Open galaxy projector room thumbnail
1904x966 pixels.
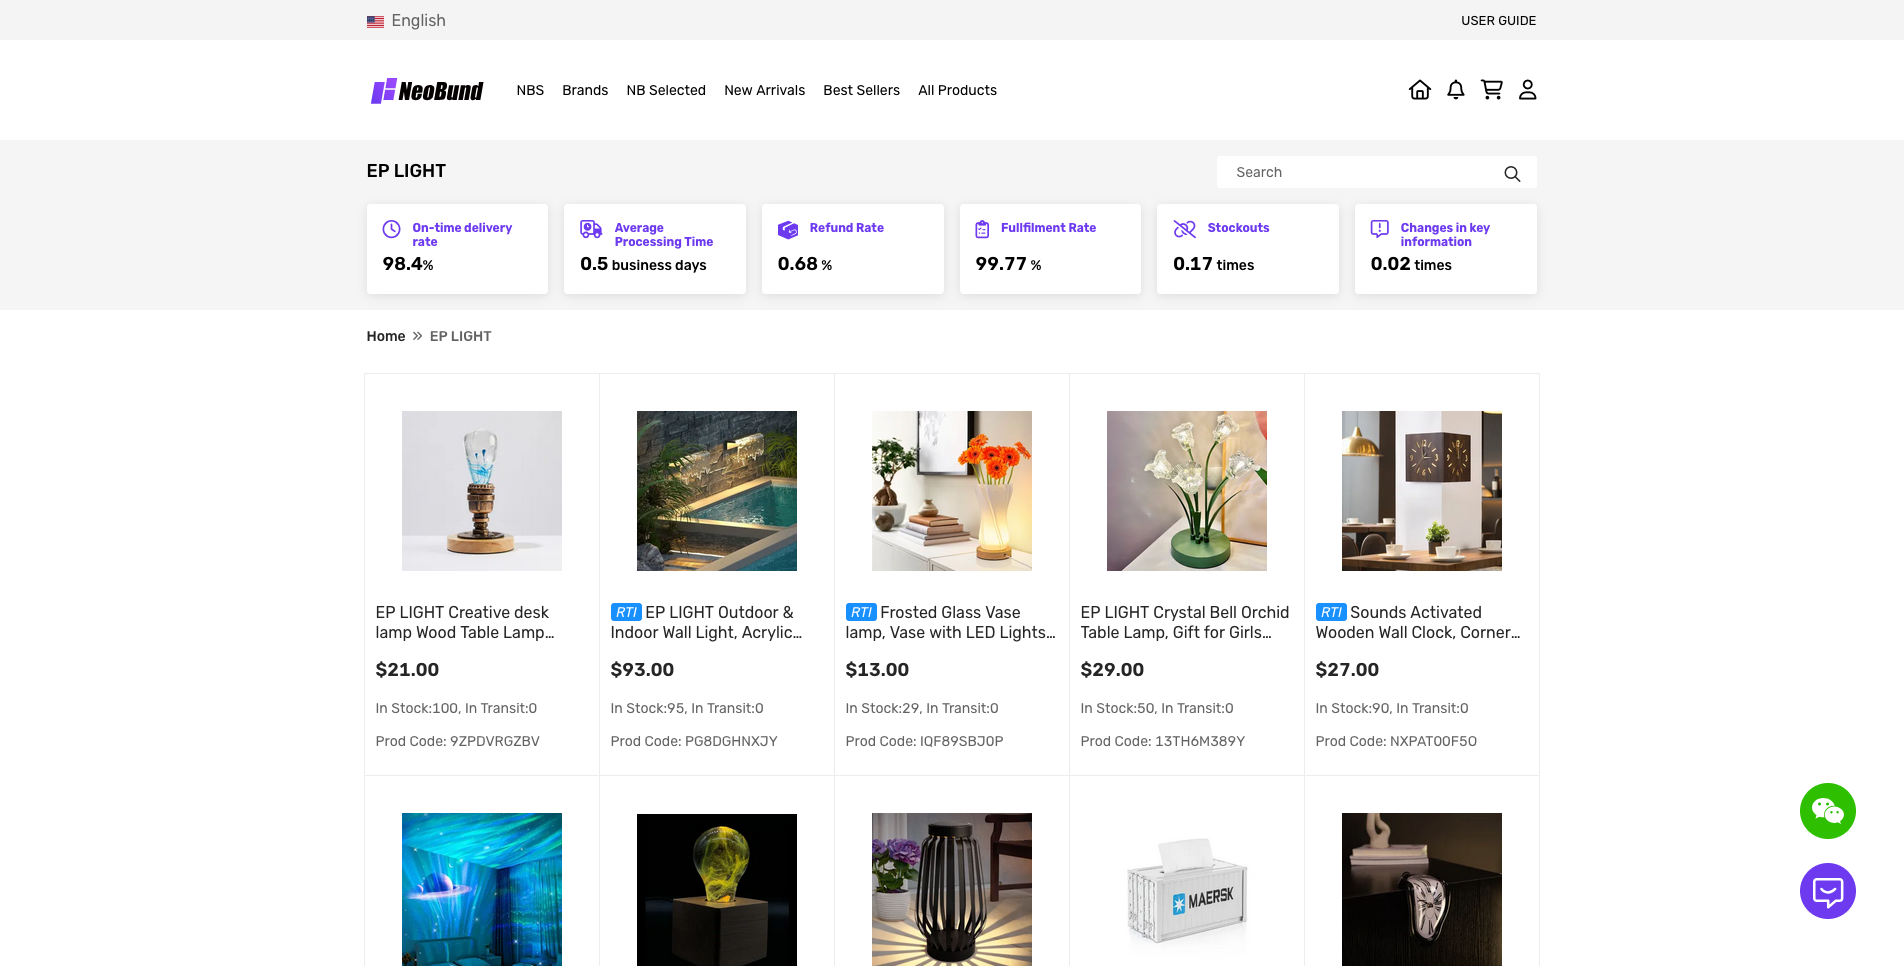pos(482,889)
